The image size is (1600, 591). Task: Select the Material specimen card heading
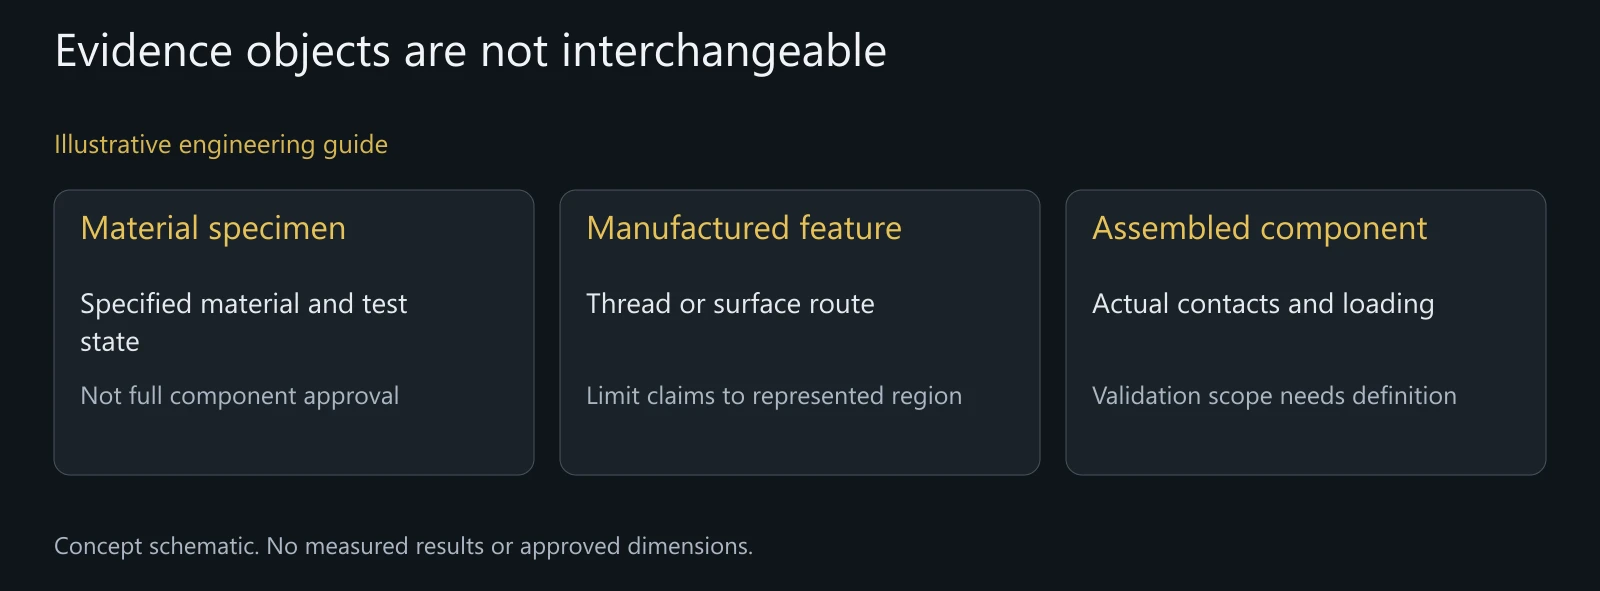tap(213, 229)
